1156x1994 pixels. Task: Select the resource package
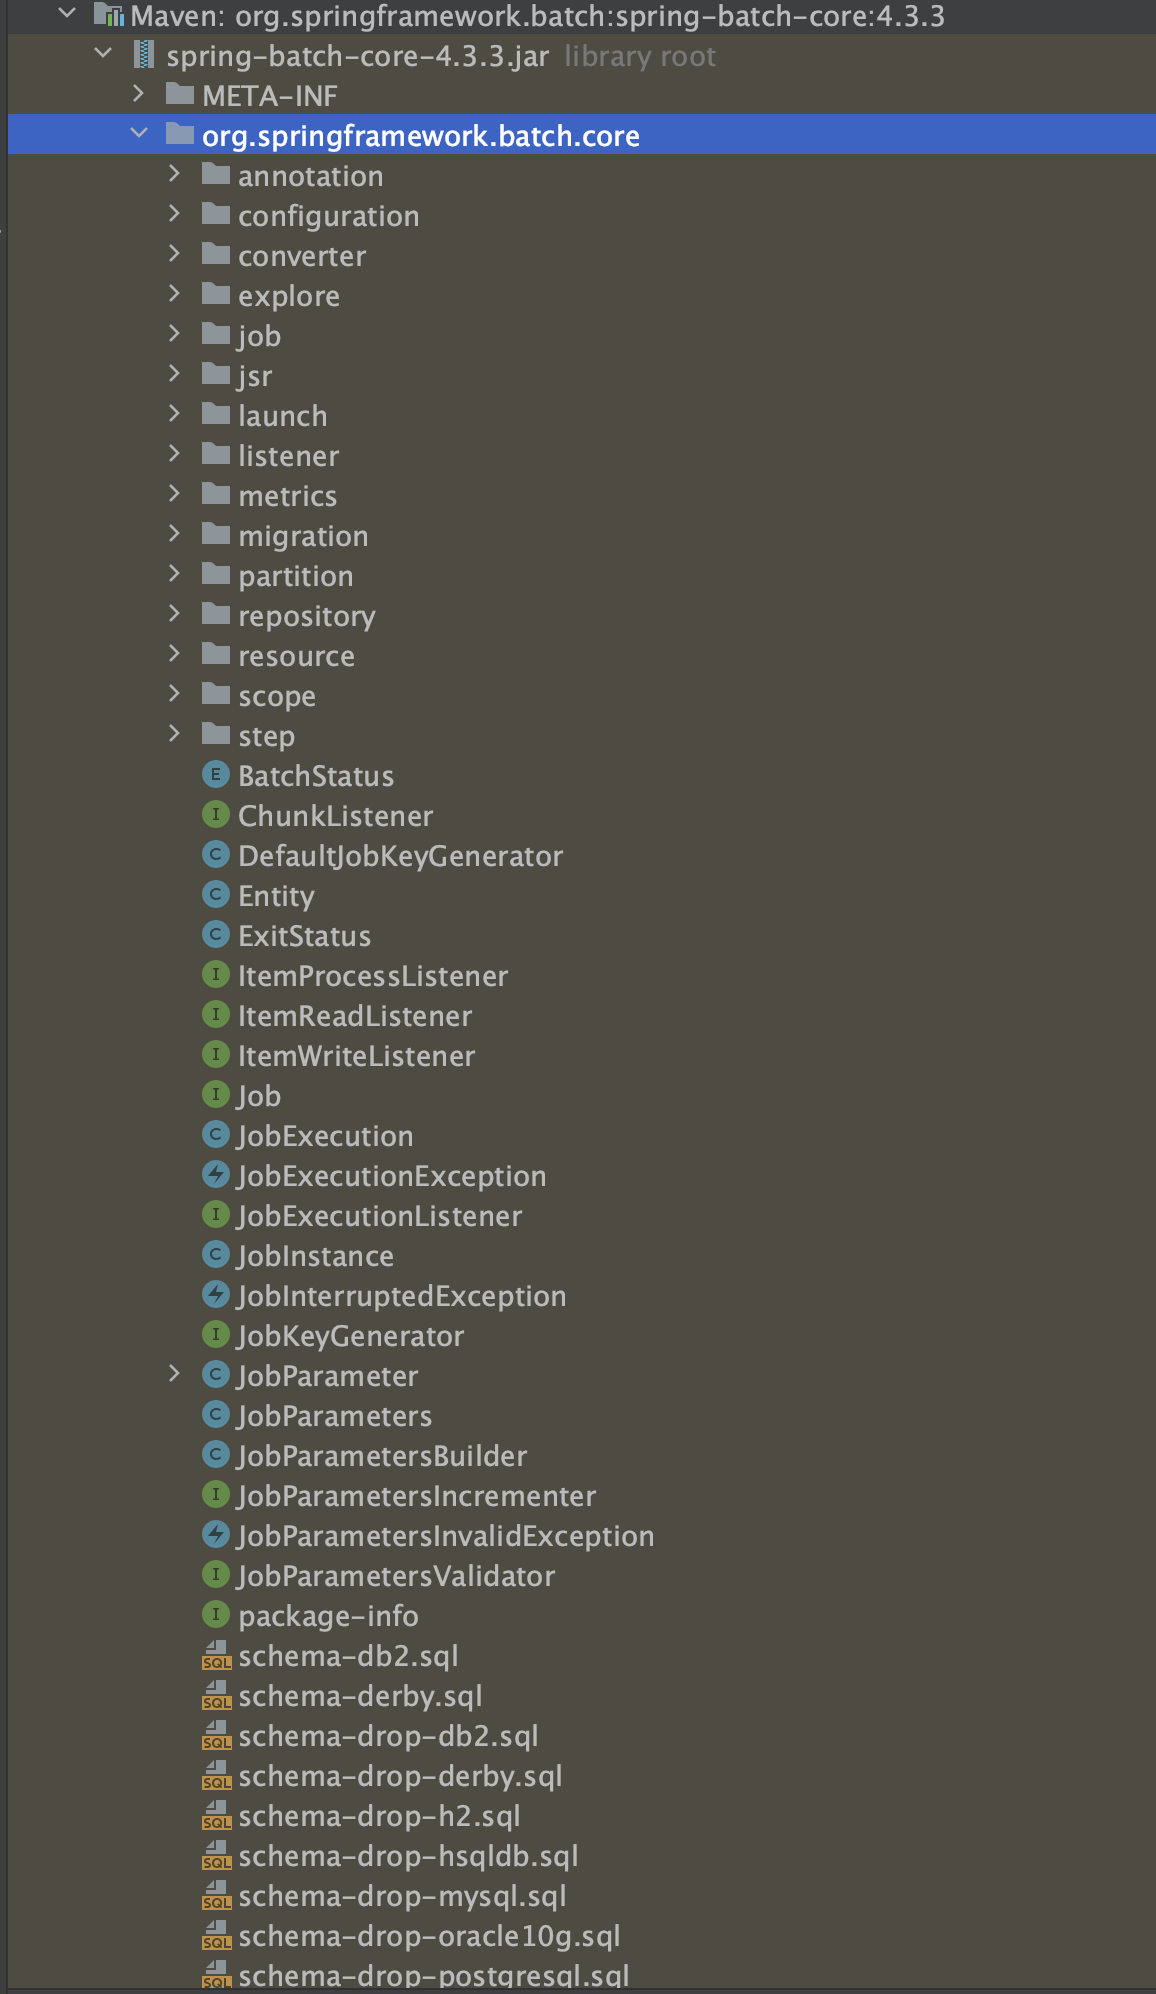pyautogui.click(x=297, y=656)
